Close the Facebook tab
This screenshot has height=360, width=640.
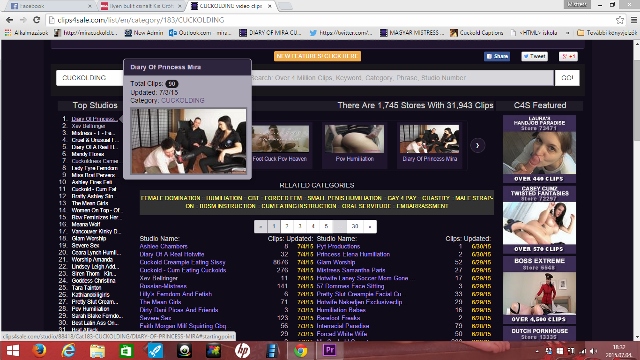tap(89, 6)
